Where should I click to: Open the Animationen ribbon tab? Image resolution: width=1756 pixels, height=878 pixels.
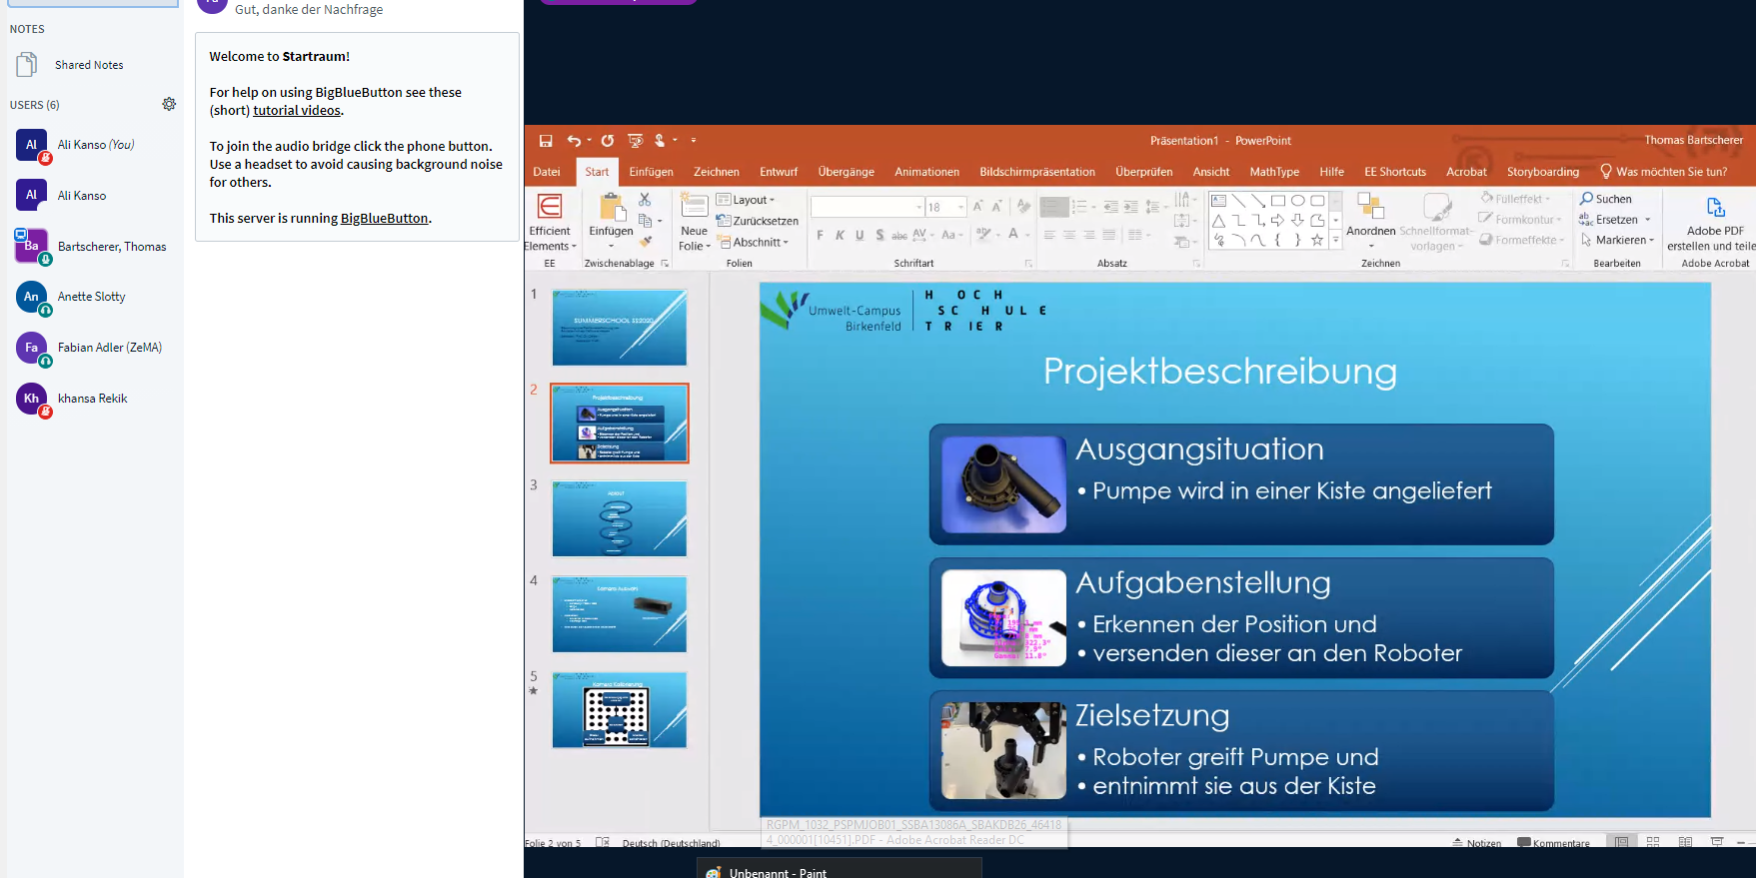pyautogui.click(x=926, y=172)
